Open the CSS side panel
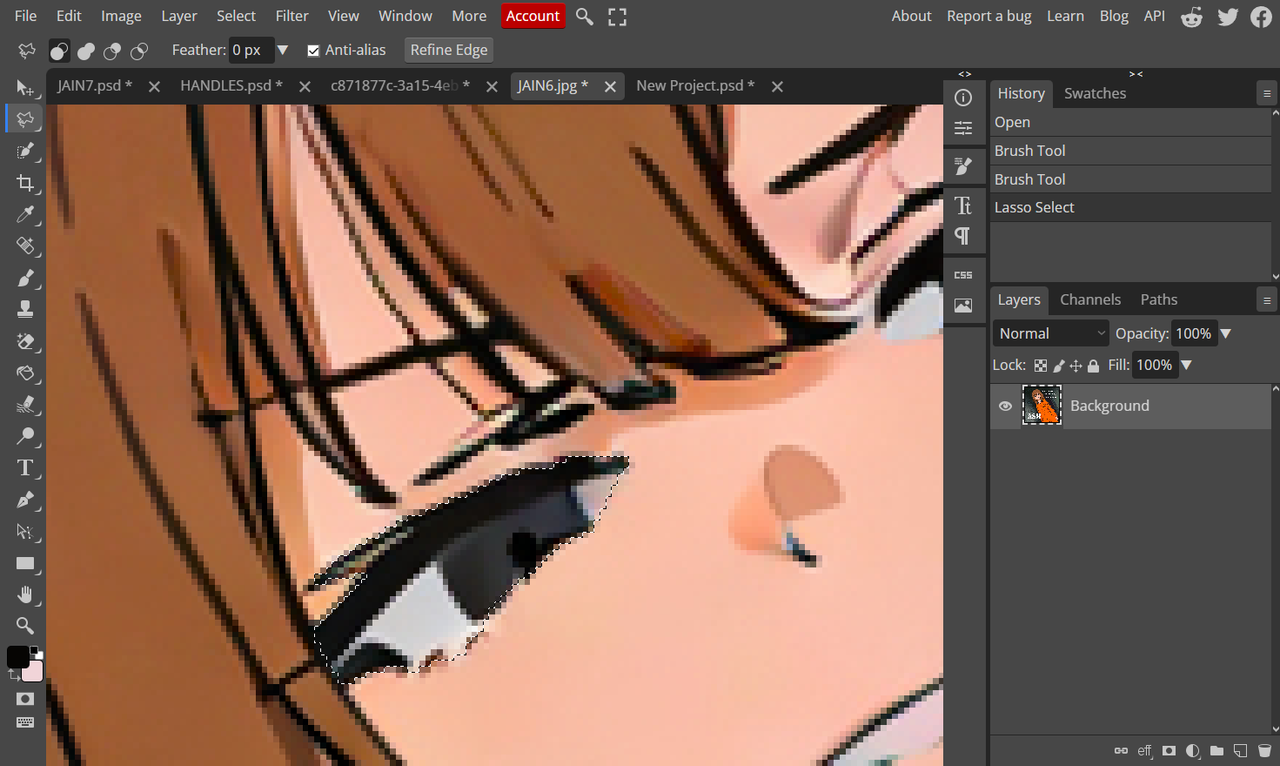The image size is (1280, 766). tap(963, 274)
